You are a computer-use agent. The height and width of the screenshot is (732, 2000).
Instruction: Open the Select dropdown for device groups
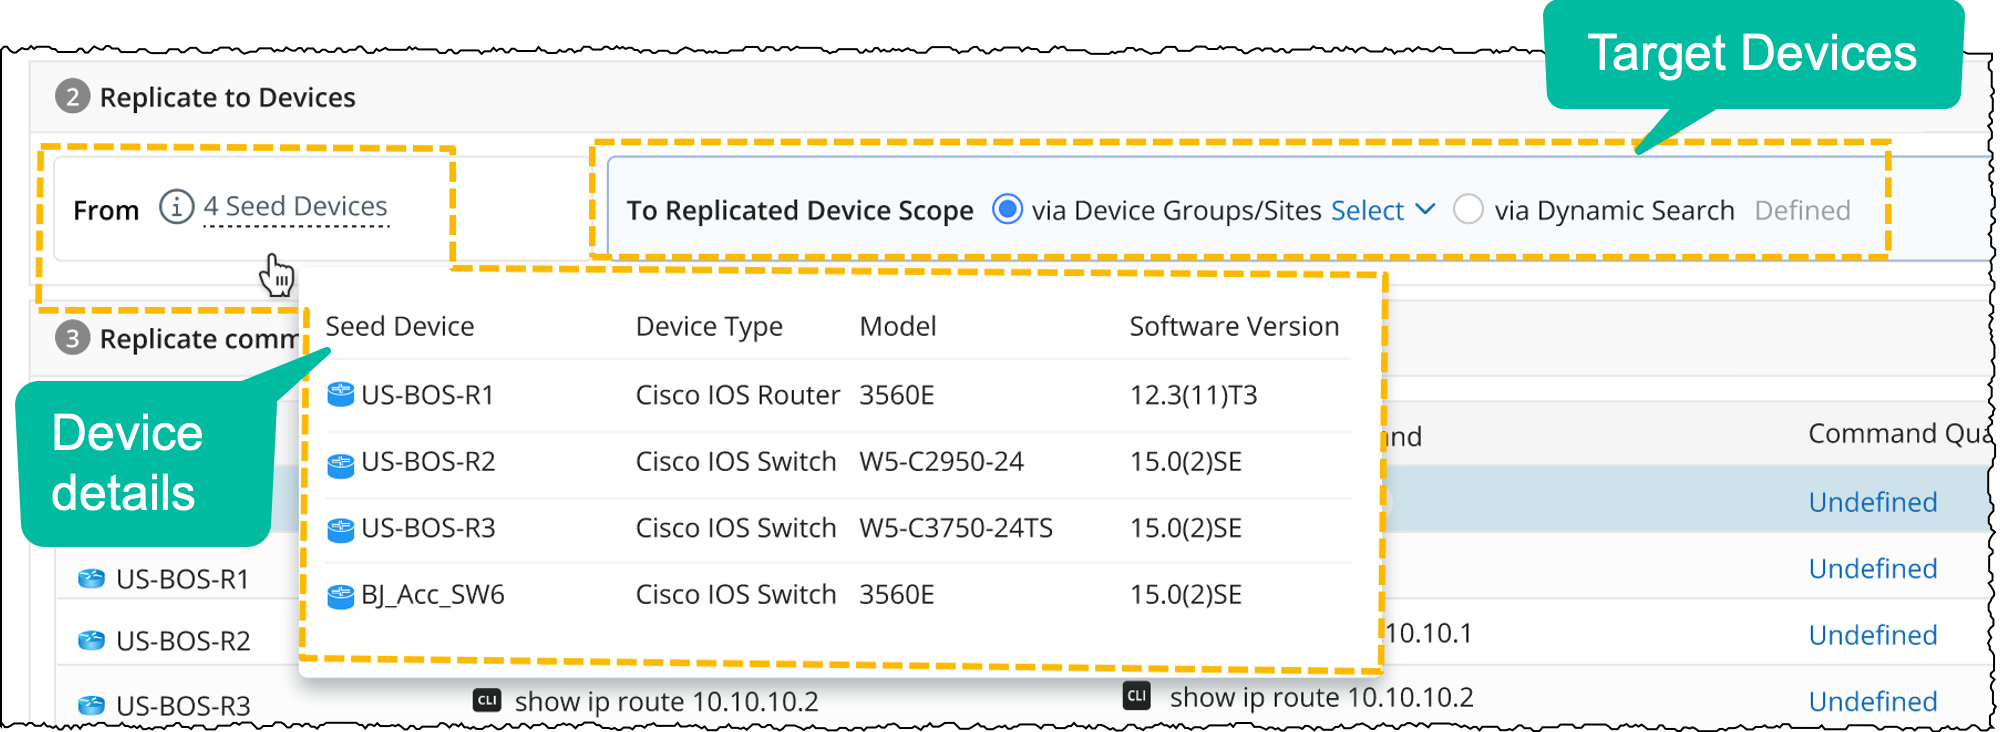pyautogui.click(x=1383, y=210)
